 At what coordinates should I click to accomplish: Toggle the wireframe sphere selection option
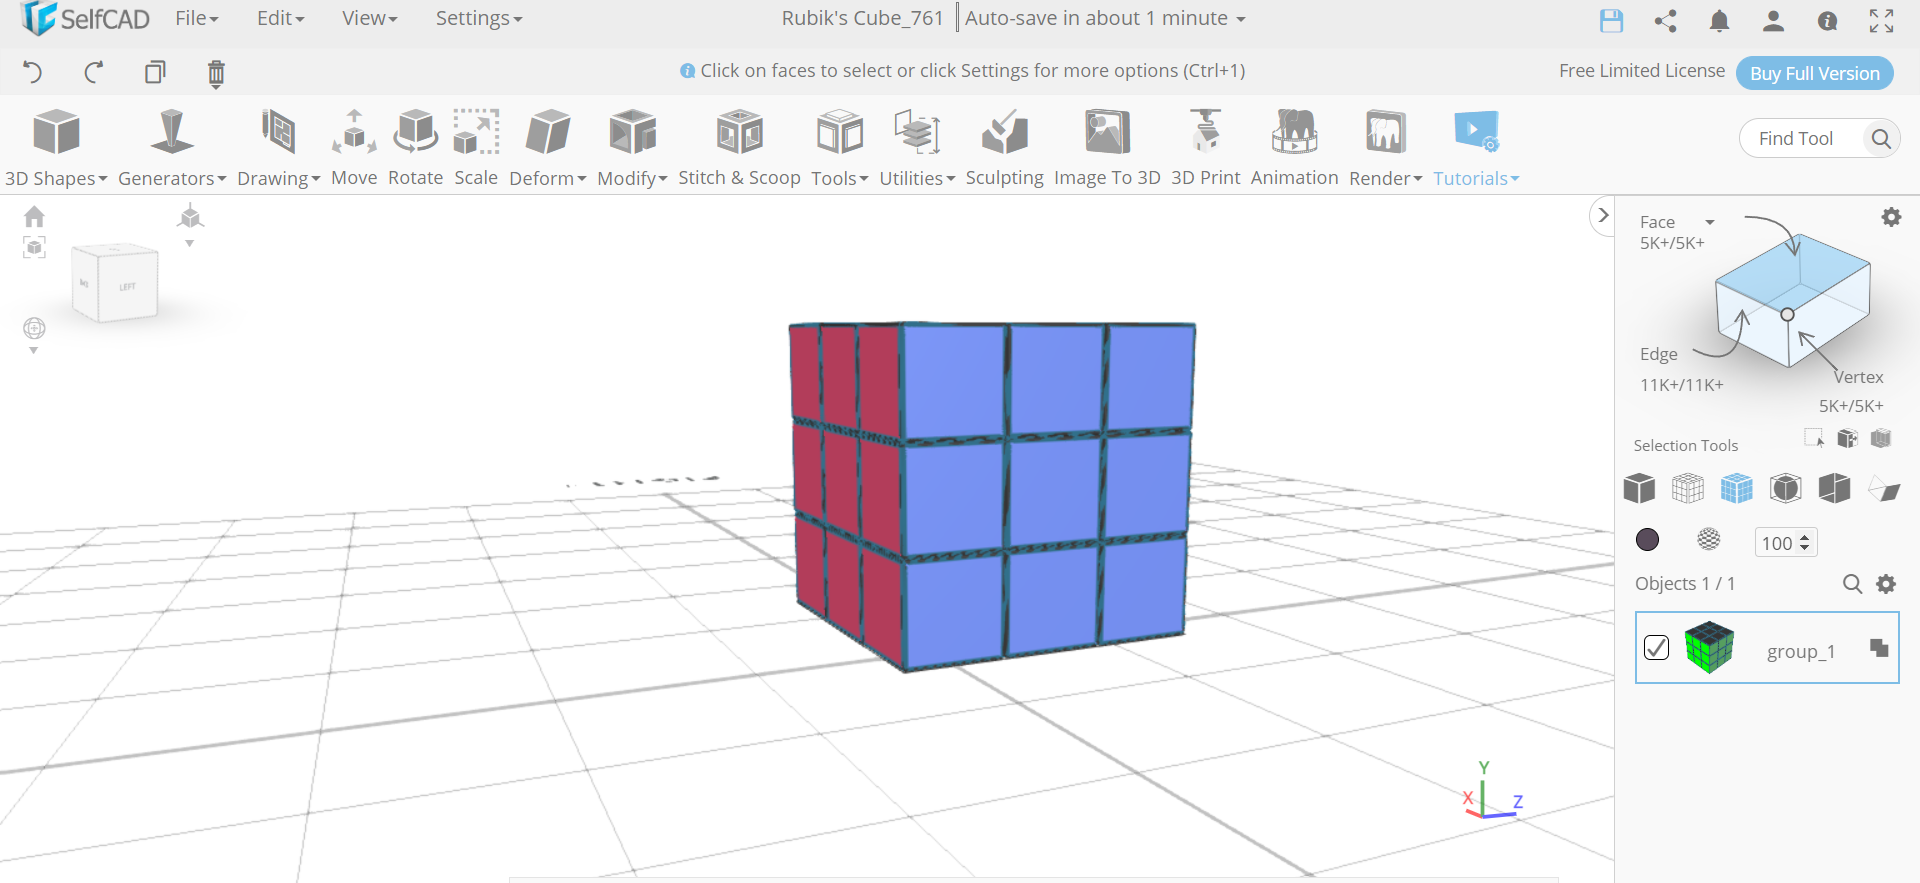[1709, 540]
